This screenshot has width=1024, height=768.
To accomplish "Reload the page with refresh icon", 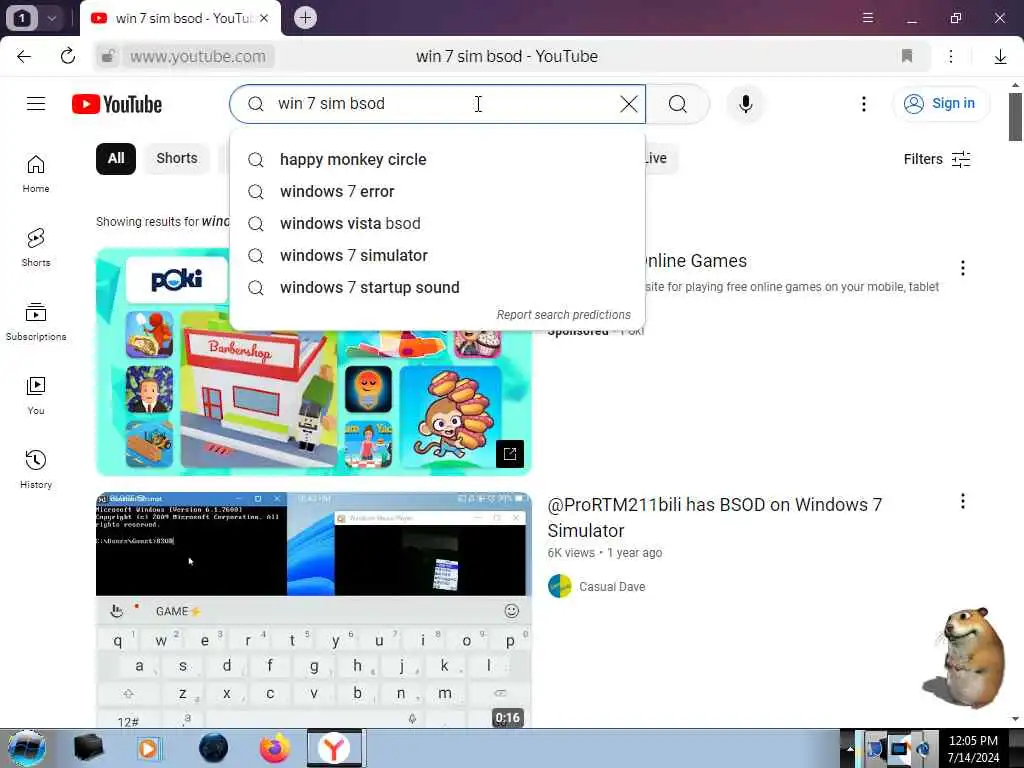I will pyautogui.click(x=67, y=56).
